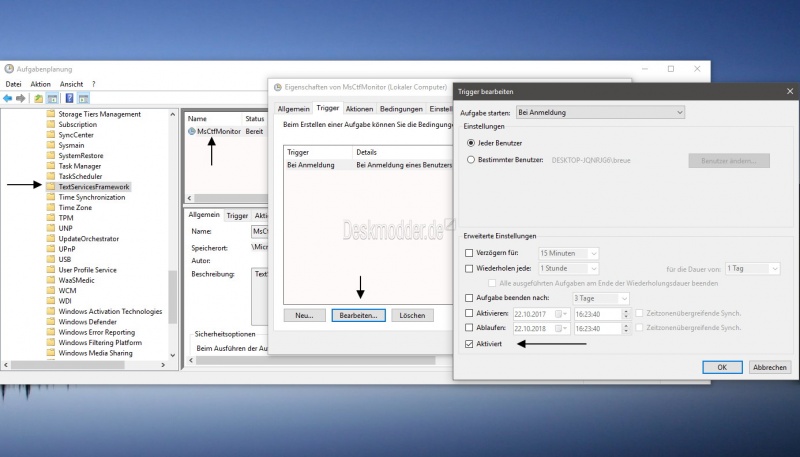
Task: Click the Ablaufen time 16:23:40 spinner
Action: click(626, 328)
